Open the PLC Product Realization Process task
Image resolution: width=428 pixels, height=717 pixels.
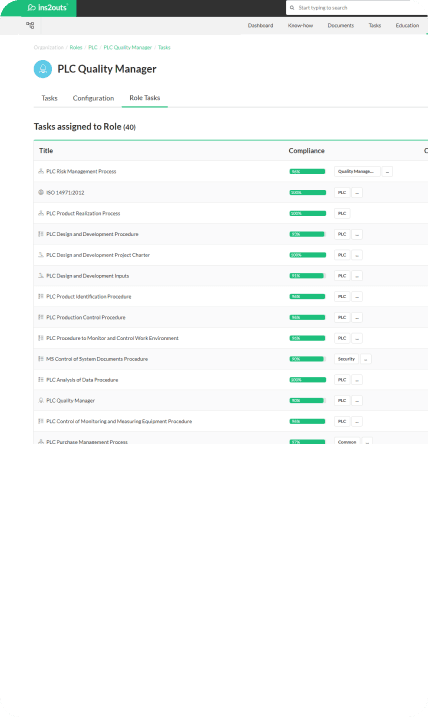pyautogui.click(x=83, y=214)
